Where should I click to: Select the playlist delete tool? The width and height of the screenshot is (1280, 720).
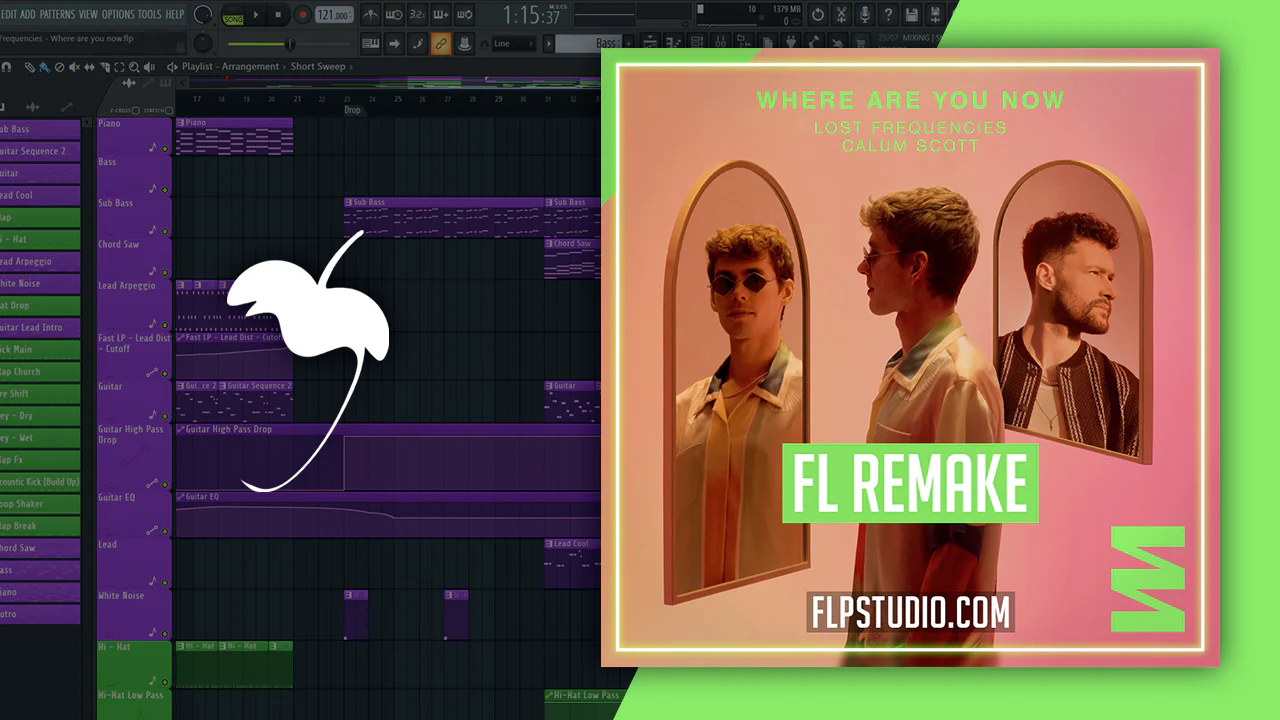point(59,67)
